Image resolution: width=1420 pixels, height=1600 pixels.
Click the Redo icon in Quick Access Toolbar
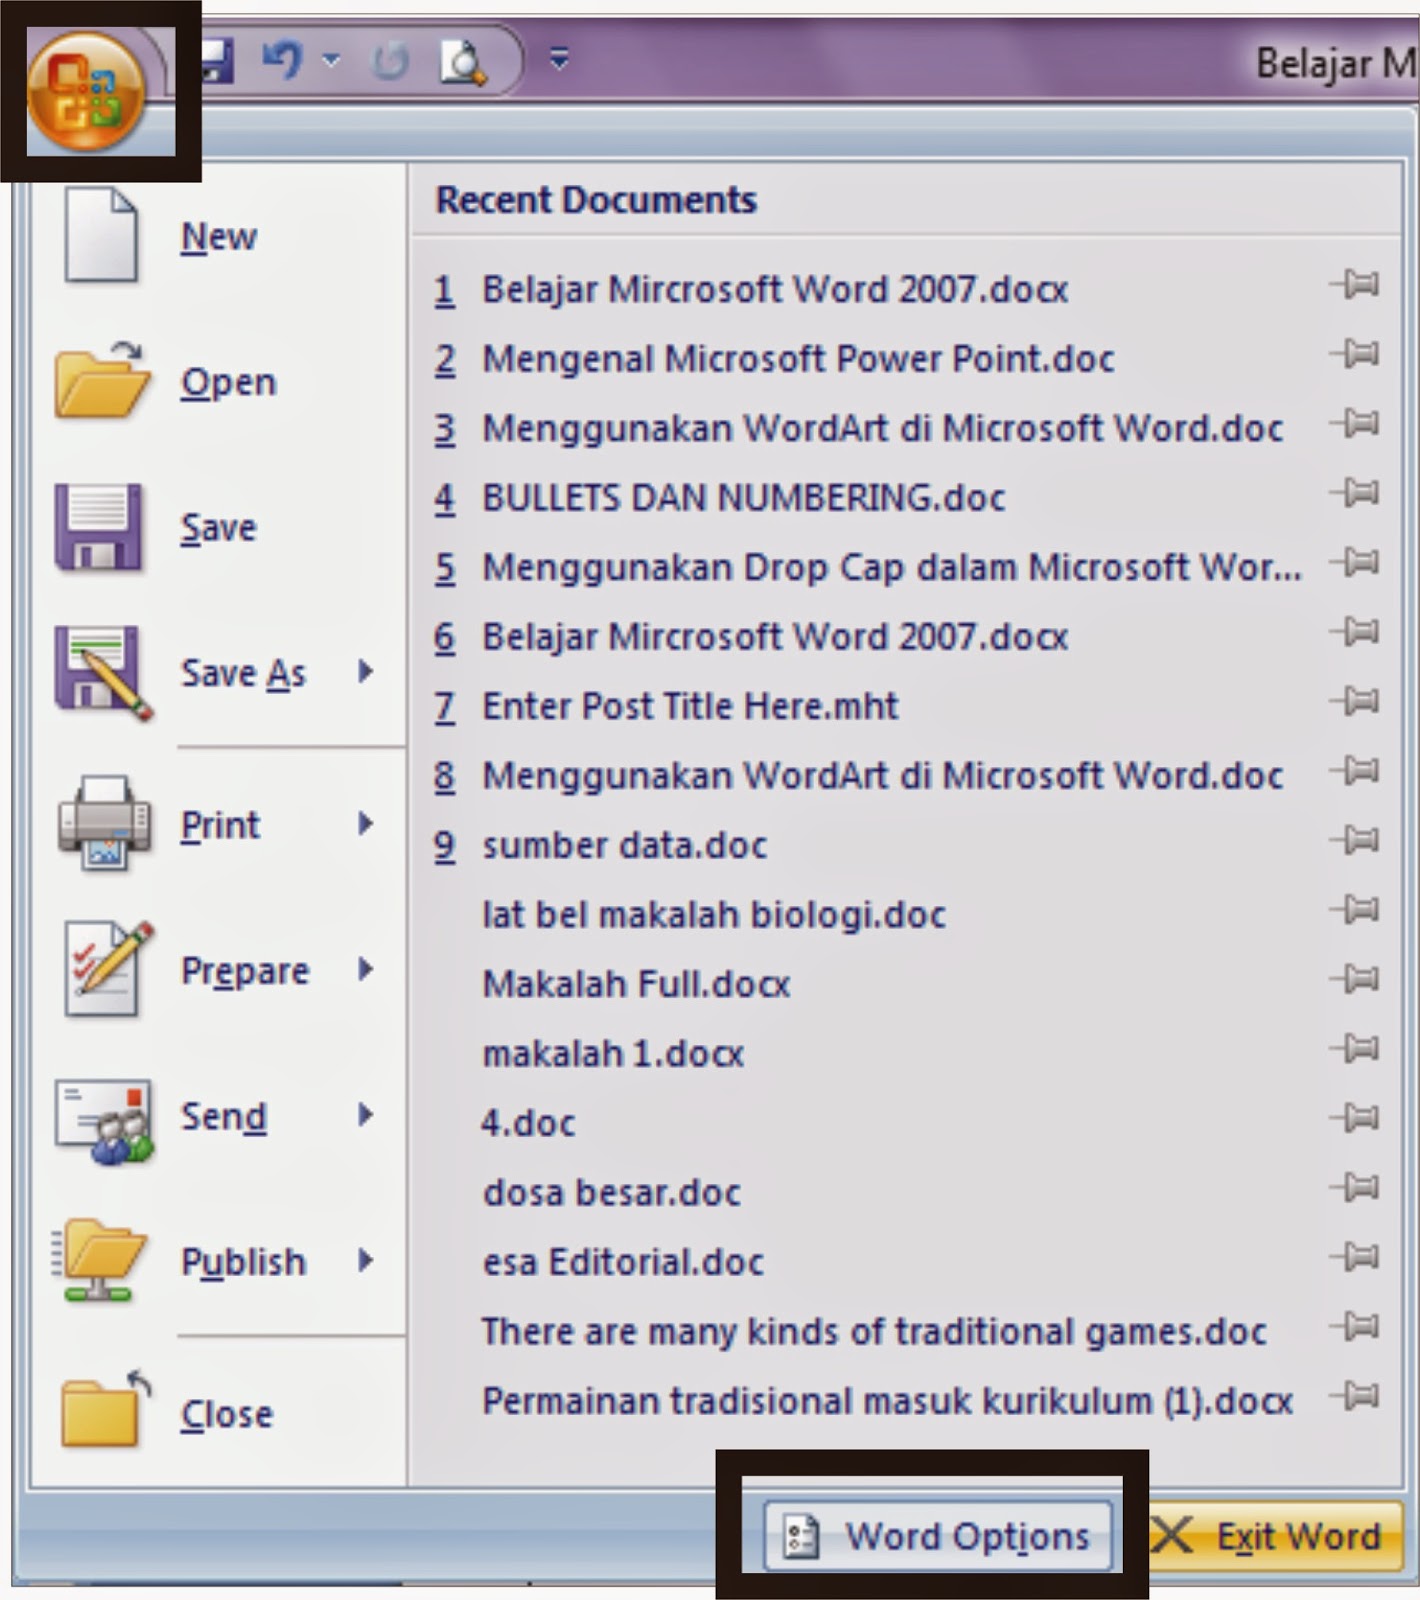[x=390, y=62]
